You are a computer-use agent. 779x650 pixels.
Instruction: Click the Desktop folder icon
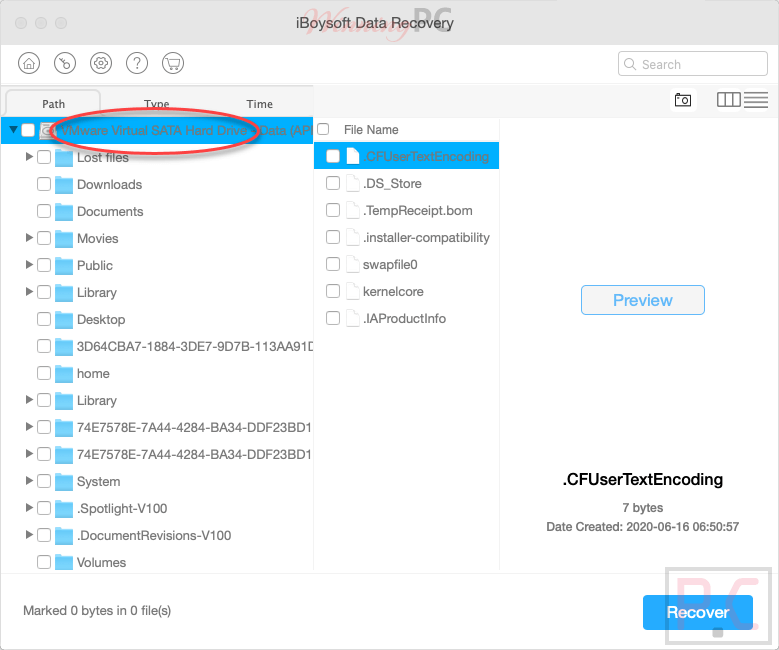(64, 320)
